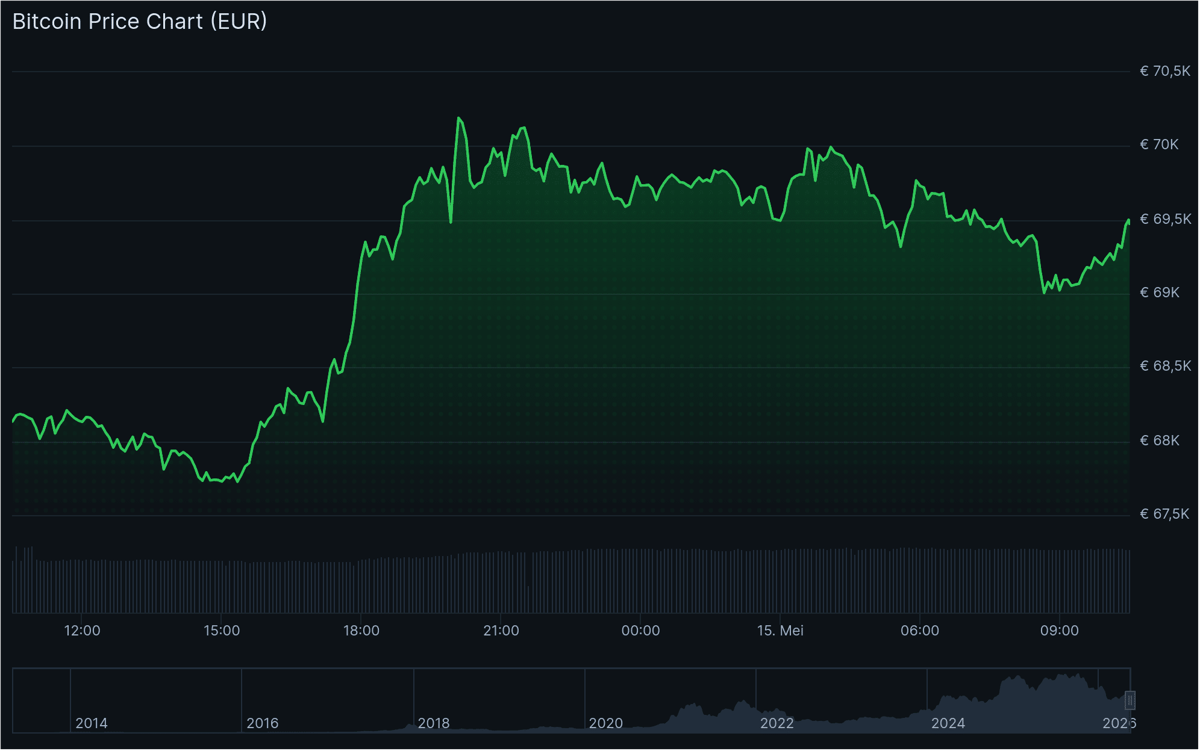Click the range navigator handle near 2026

[x=1132, y=699]
